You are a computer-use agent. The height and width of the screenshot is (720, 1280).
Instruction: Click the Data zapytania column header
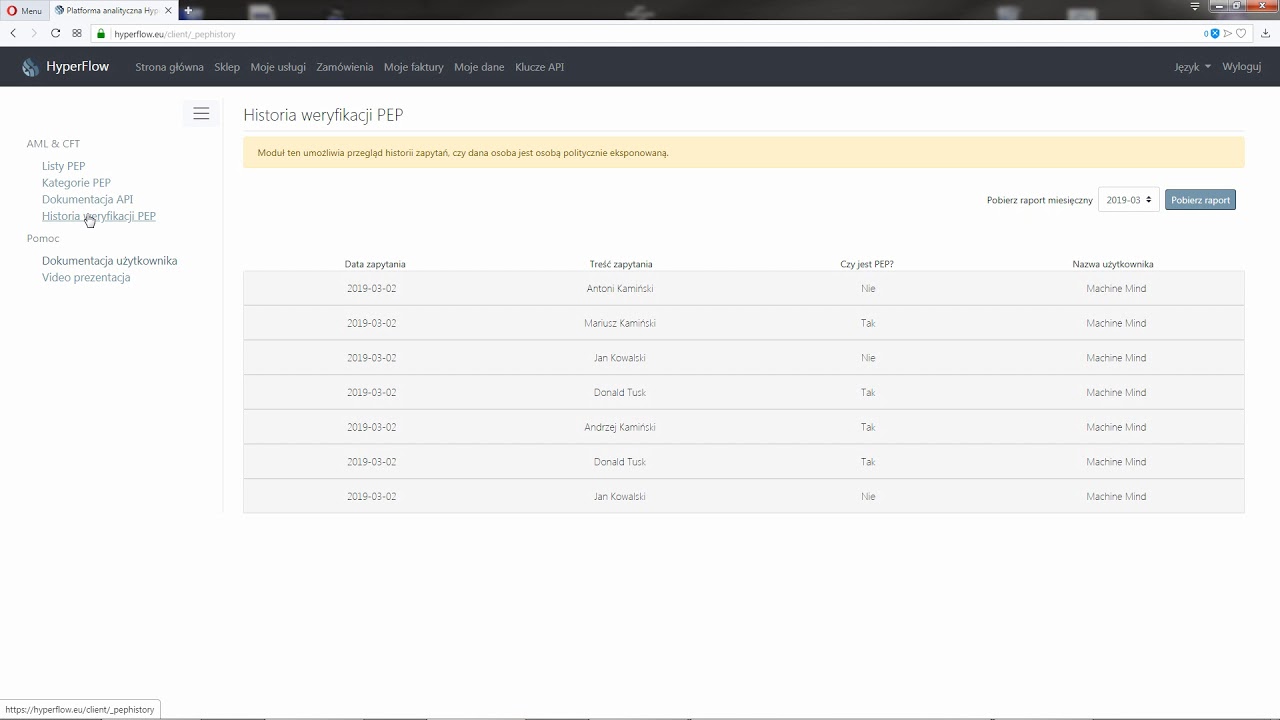(375, 264)
